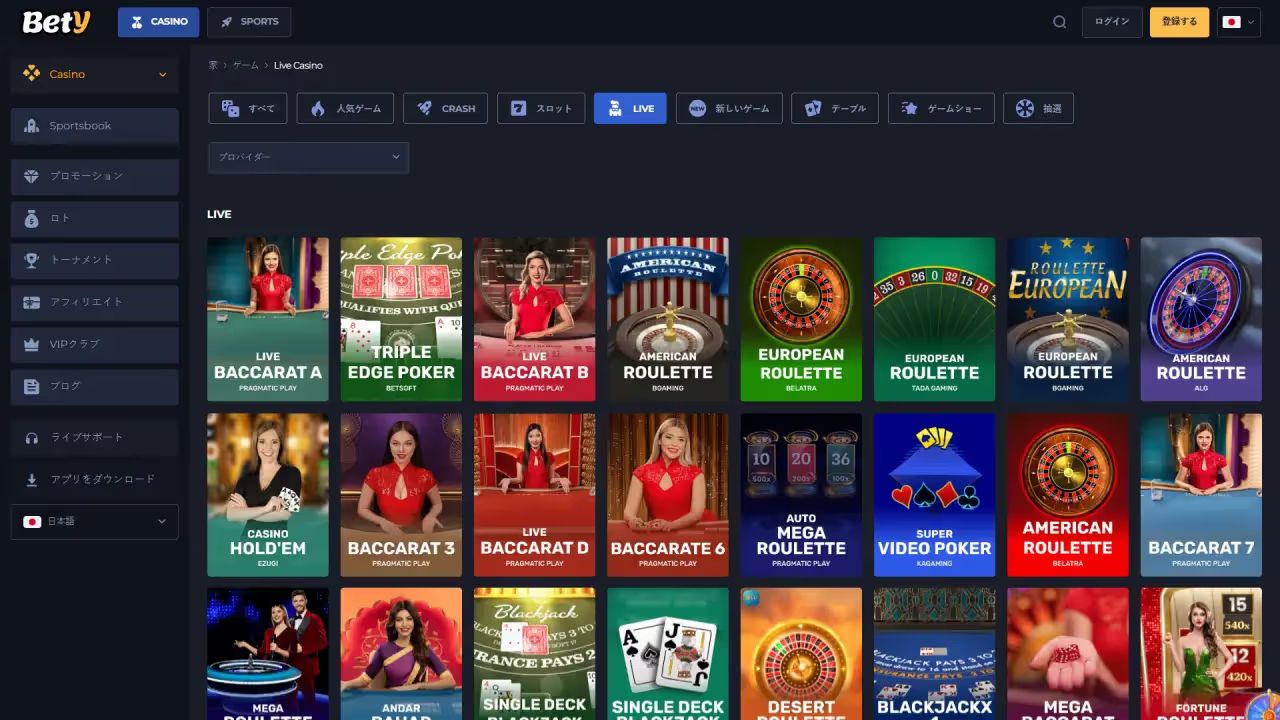The image size is (1280, 720).
Task: Open the Triple Edge Poker game thumbnail
Action: 401,319
